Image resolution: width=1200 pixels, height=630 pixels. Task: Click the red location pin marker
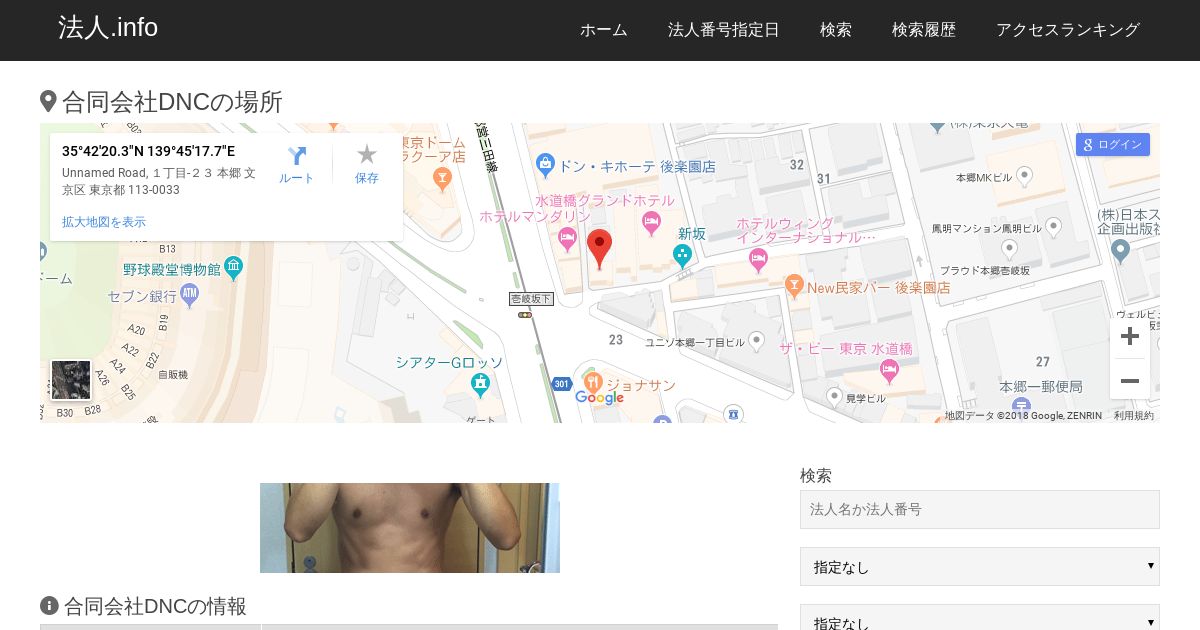tap(599, 249)
